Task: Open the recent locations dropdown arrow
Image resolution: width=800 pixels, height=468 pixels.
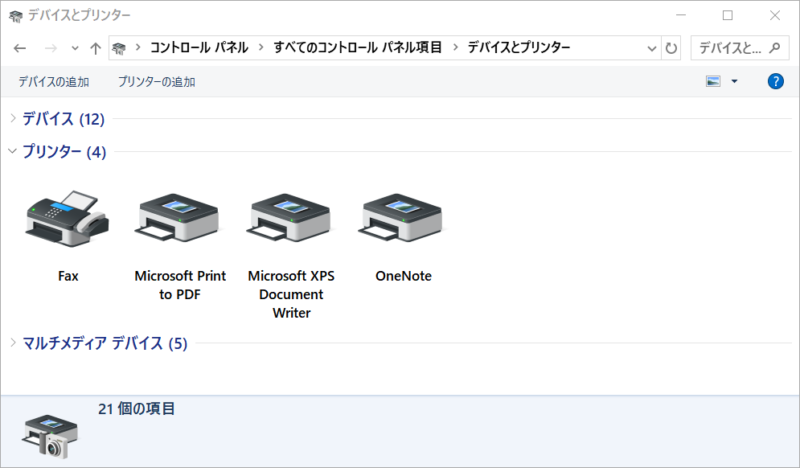Action: [74, 48]
